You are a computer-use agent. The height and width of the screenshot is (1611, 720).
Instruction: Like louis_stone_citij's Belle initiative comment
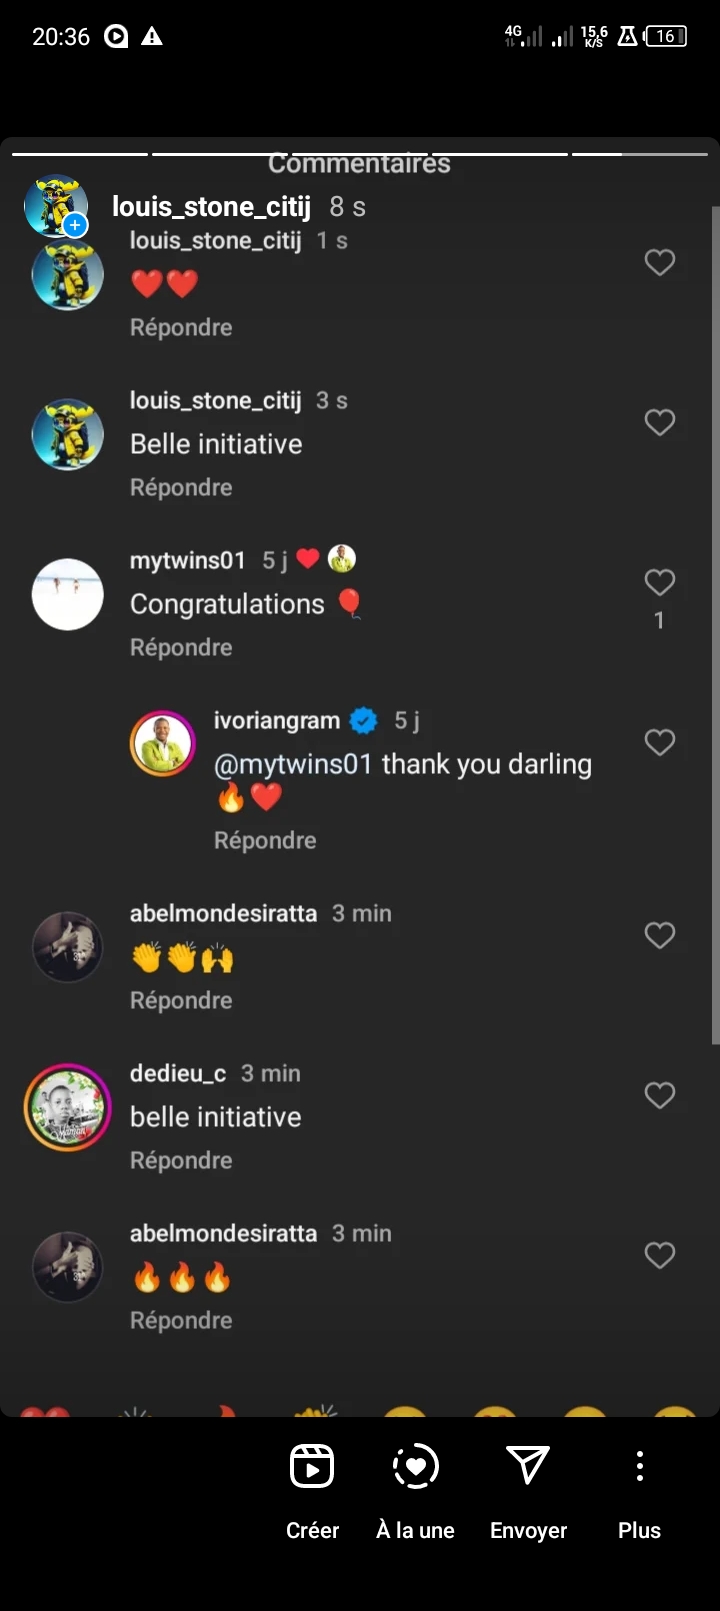click(x=659, y=422)
